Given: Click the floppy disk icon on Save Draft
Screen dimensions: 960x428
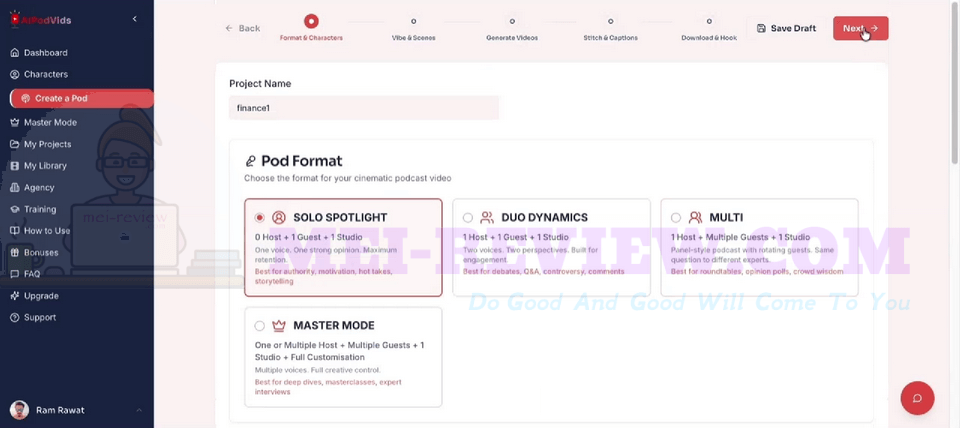Looking at the screenshot, I should coord(761,28).
